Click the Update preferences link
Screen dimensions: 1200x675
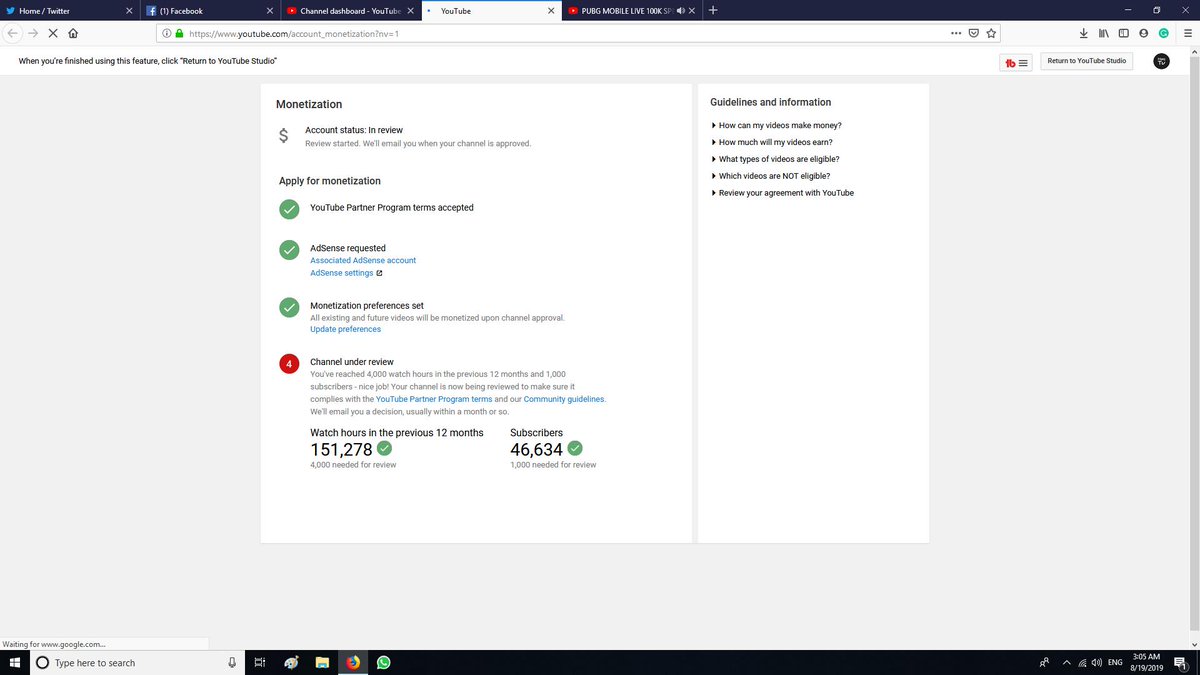point(345,329)
